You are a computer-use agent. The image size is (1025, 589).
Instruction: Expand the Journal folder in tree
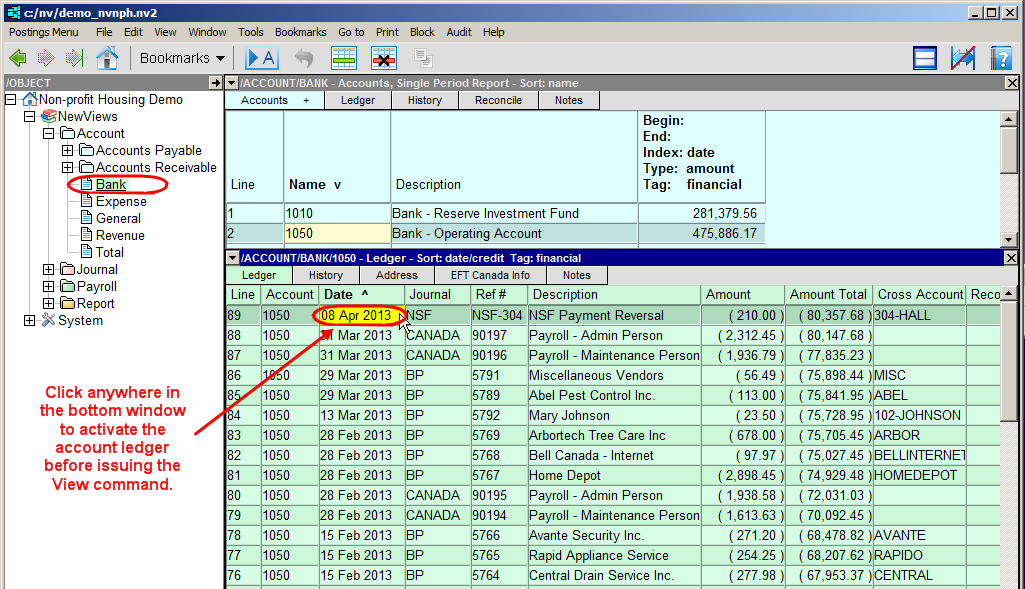[x=49, y=269]
